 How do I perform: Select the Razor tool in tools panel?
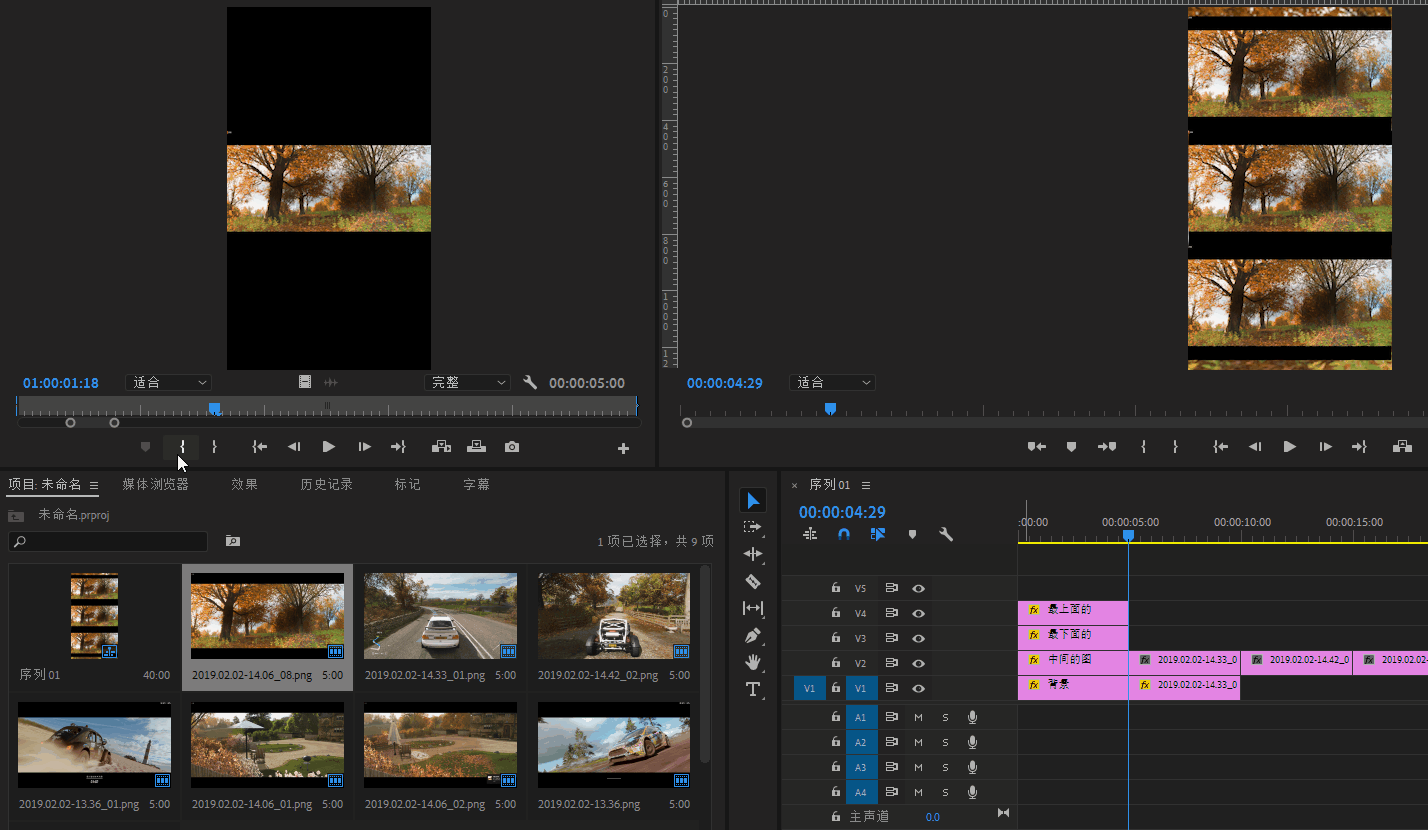point(753,581)
